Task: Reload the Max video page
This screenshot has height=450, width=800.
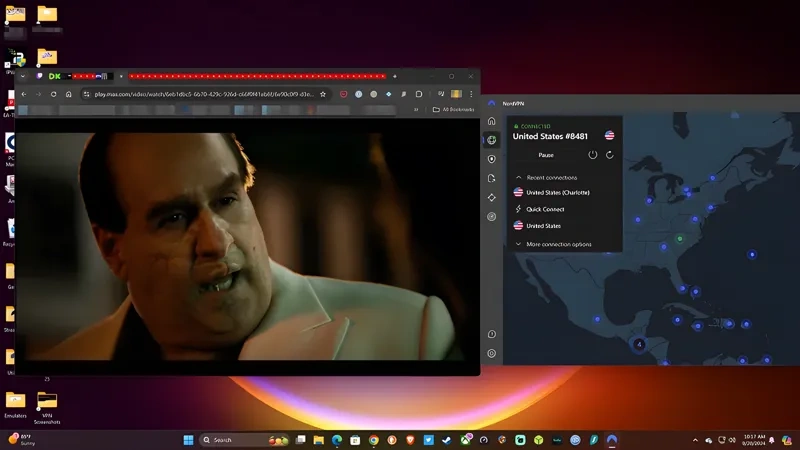Action: [x=54, y=94]
